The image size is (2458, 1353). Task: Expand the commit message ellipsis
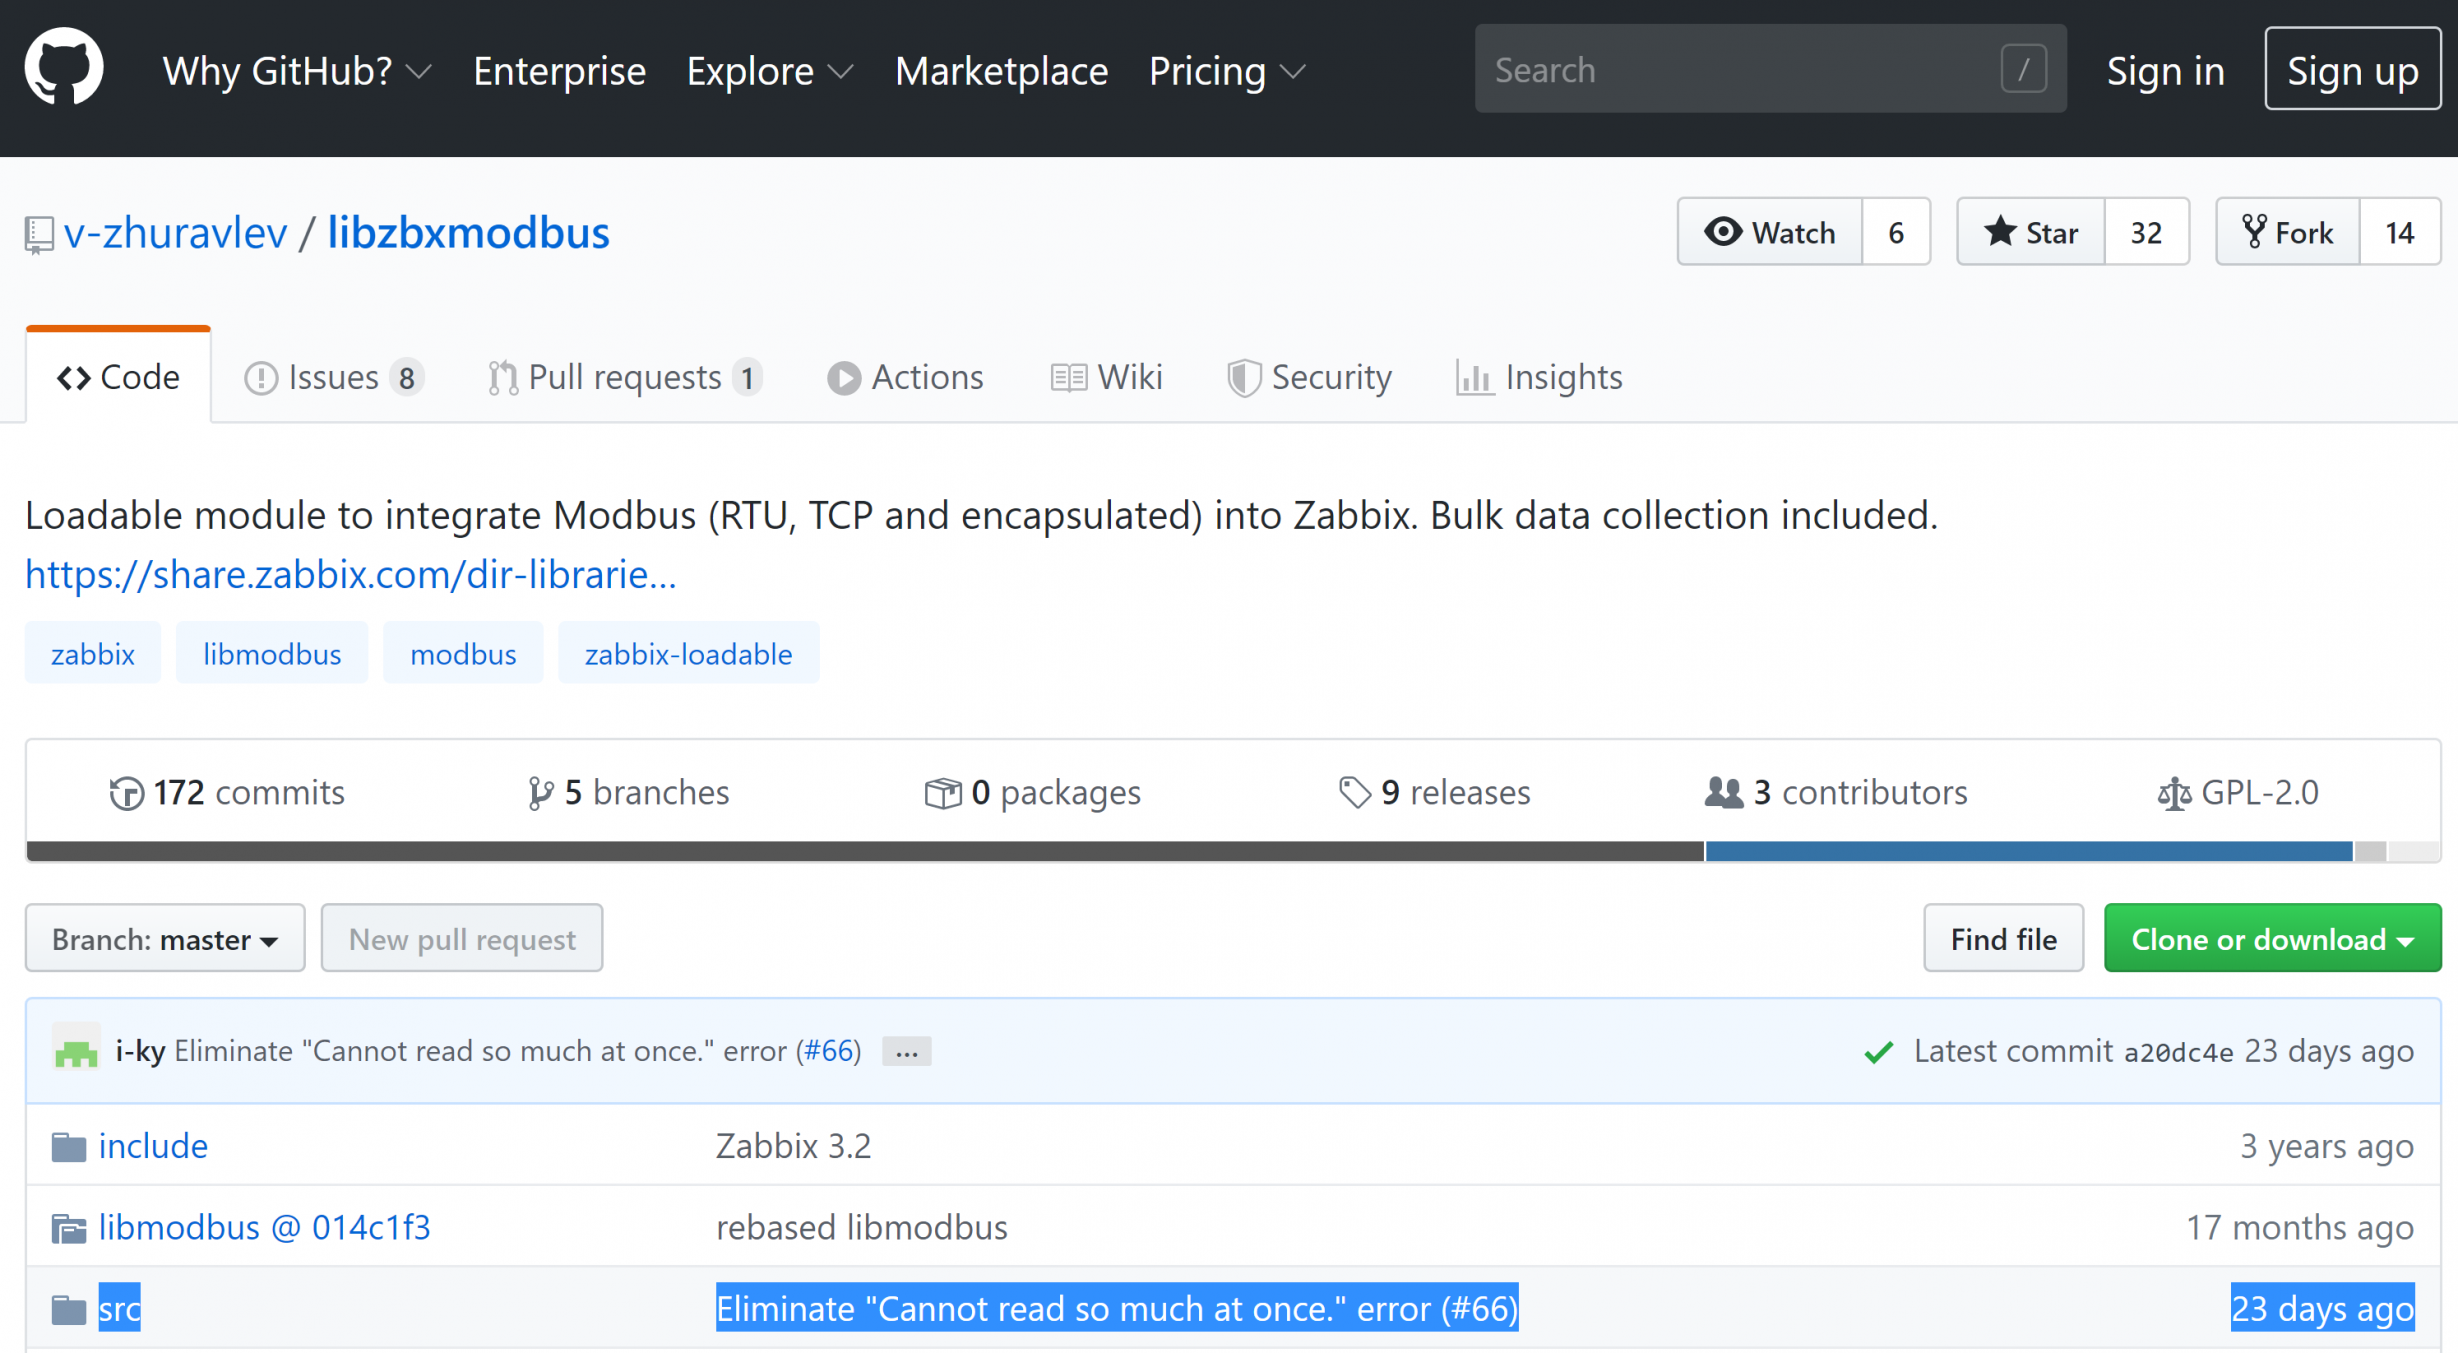tap(906, 1052)
